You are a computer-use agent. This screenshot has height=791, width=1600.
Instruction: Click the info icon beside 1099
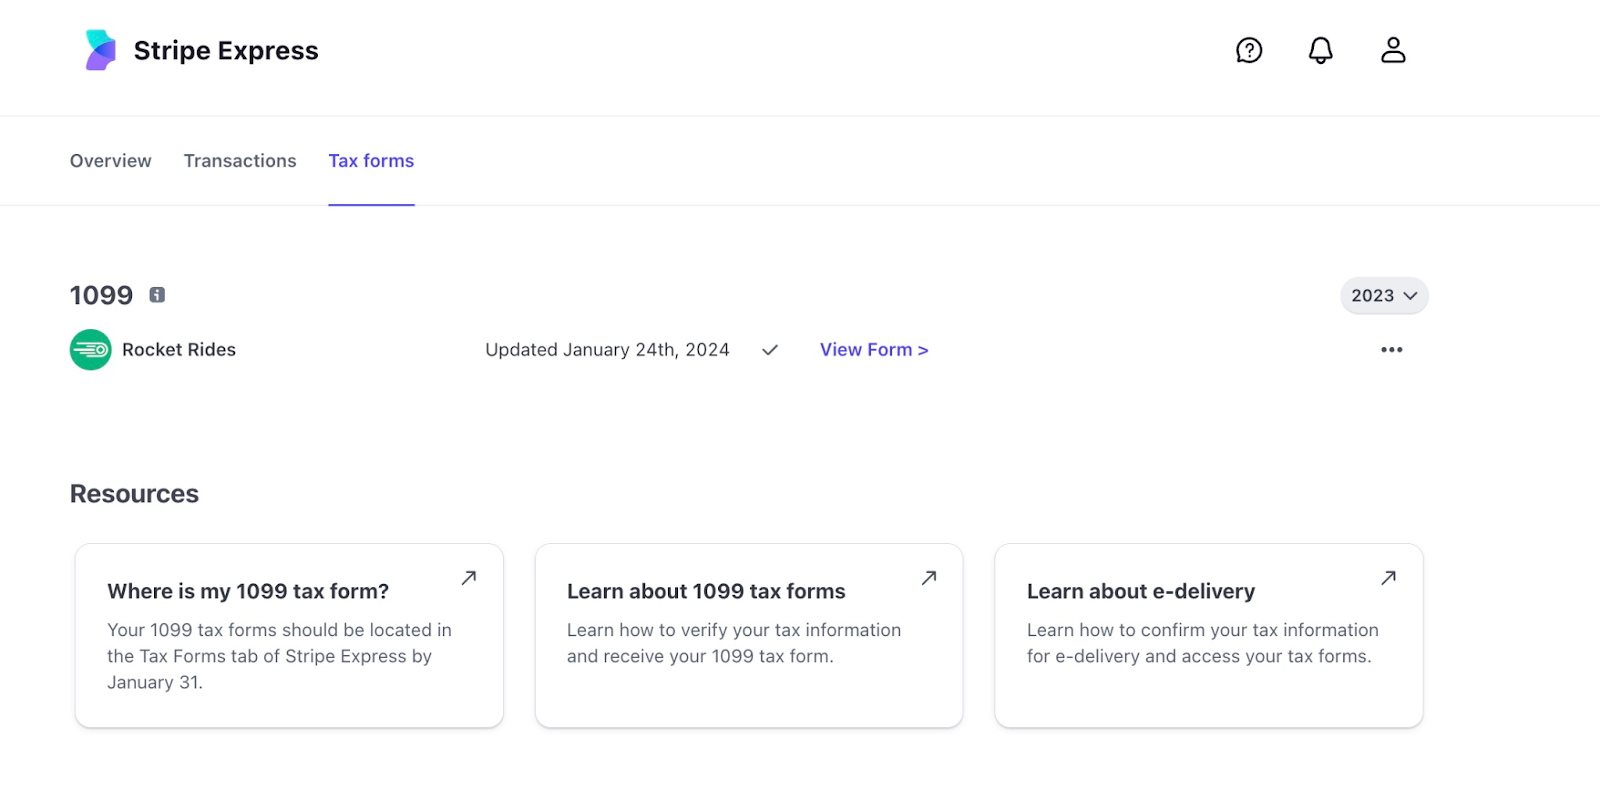pos(157,295)
